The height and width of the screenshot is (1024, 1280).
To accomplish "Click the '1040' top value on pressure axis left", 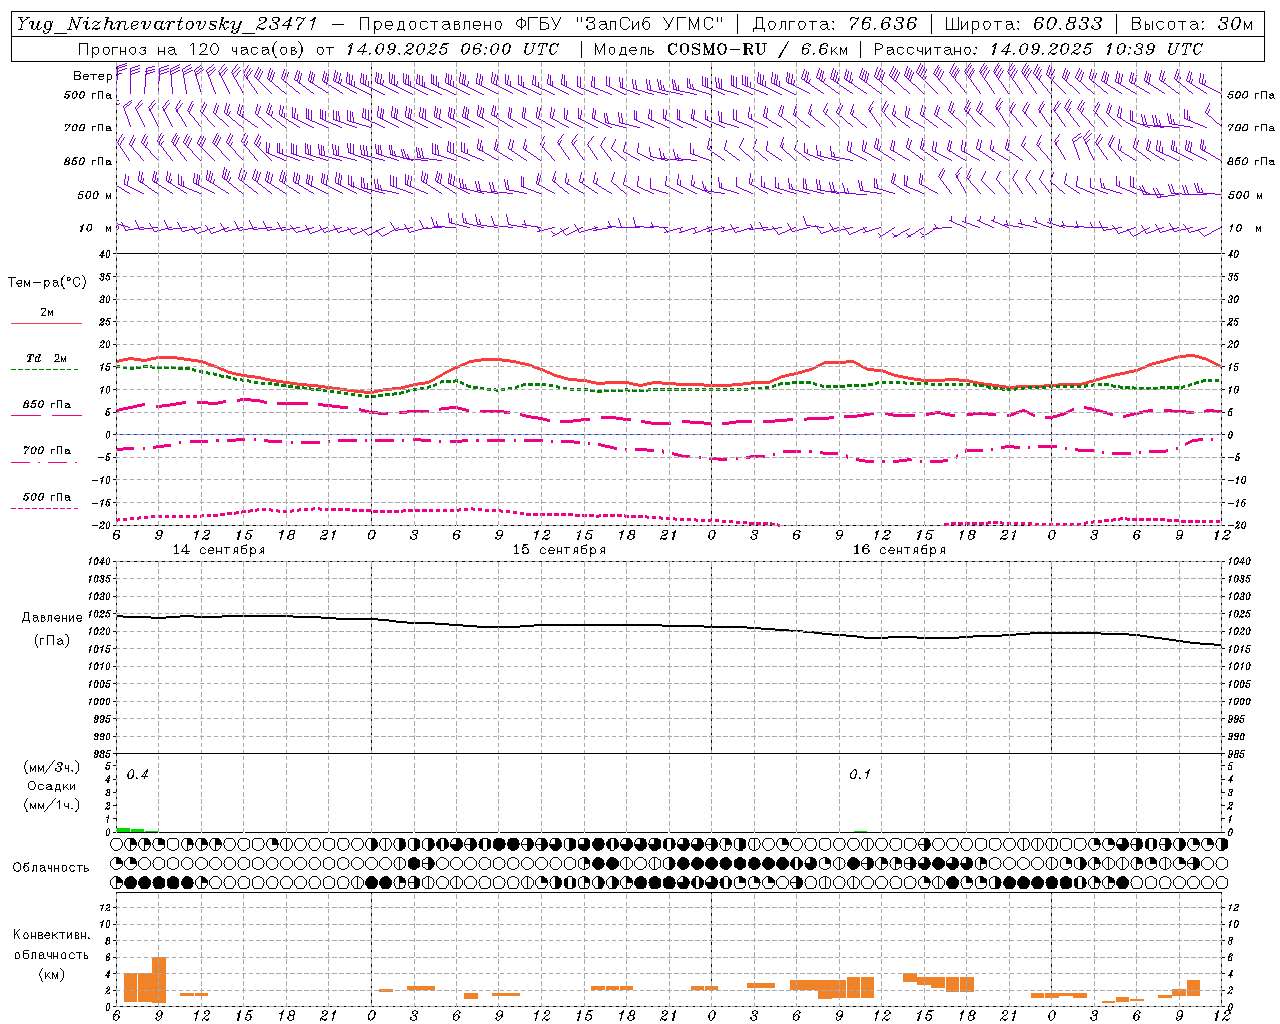I will (x=100, y=562).
